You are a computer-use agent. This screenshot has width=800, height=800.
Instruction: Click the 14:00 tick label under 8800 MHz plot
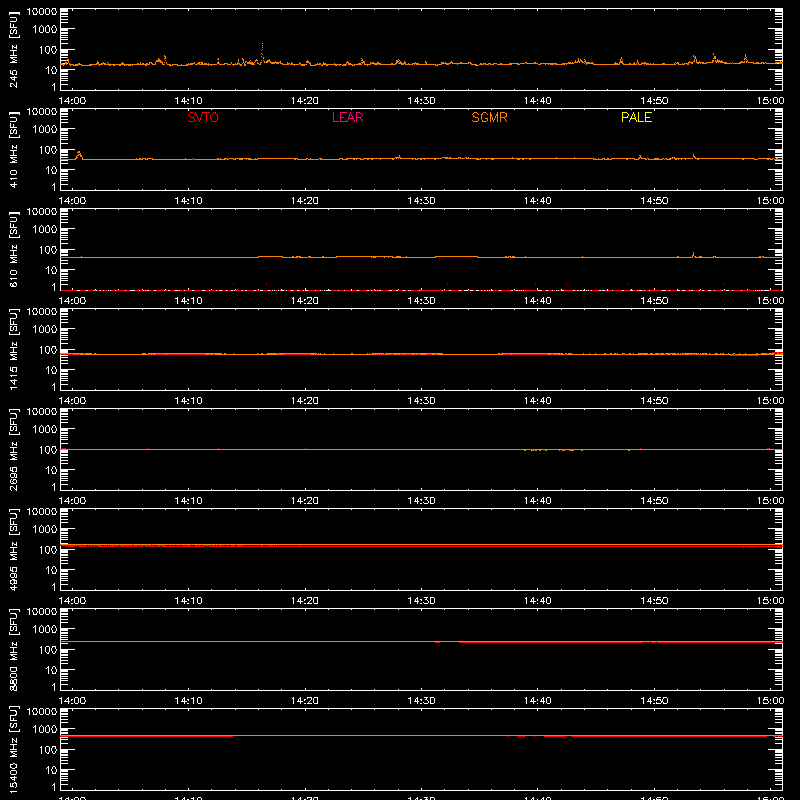72,701
